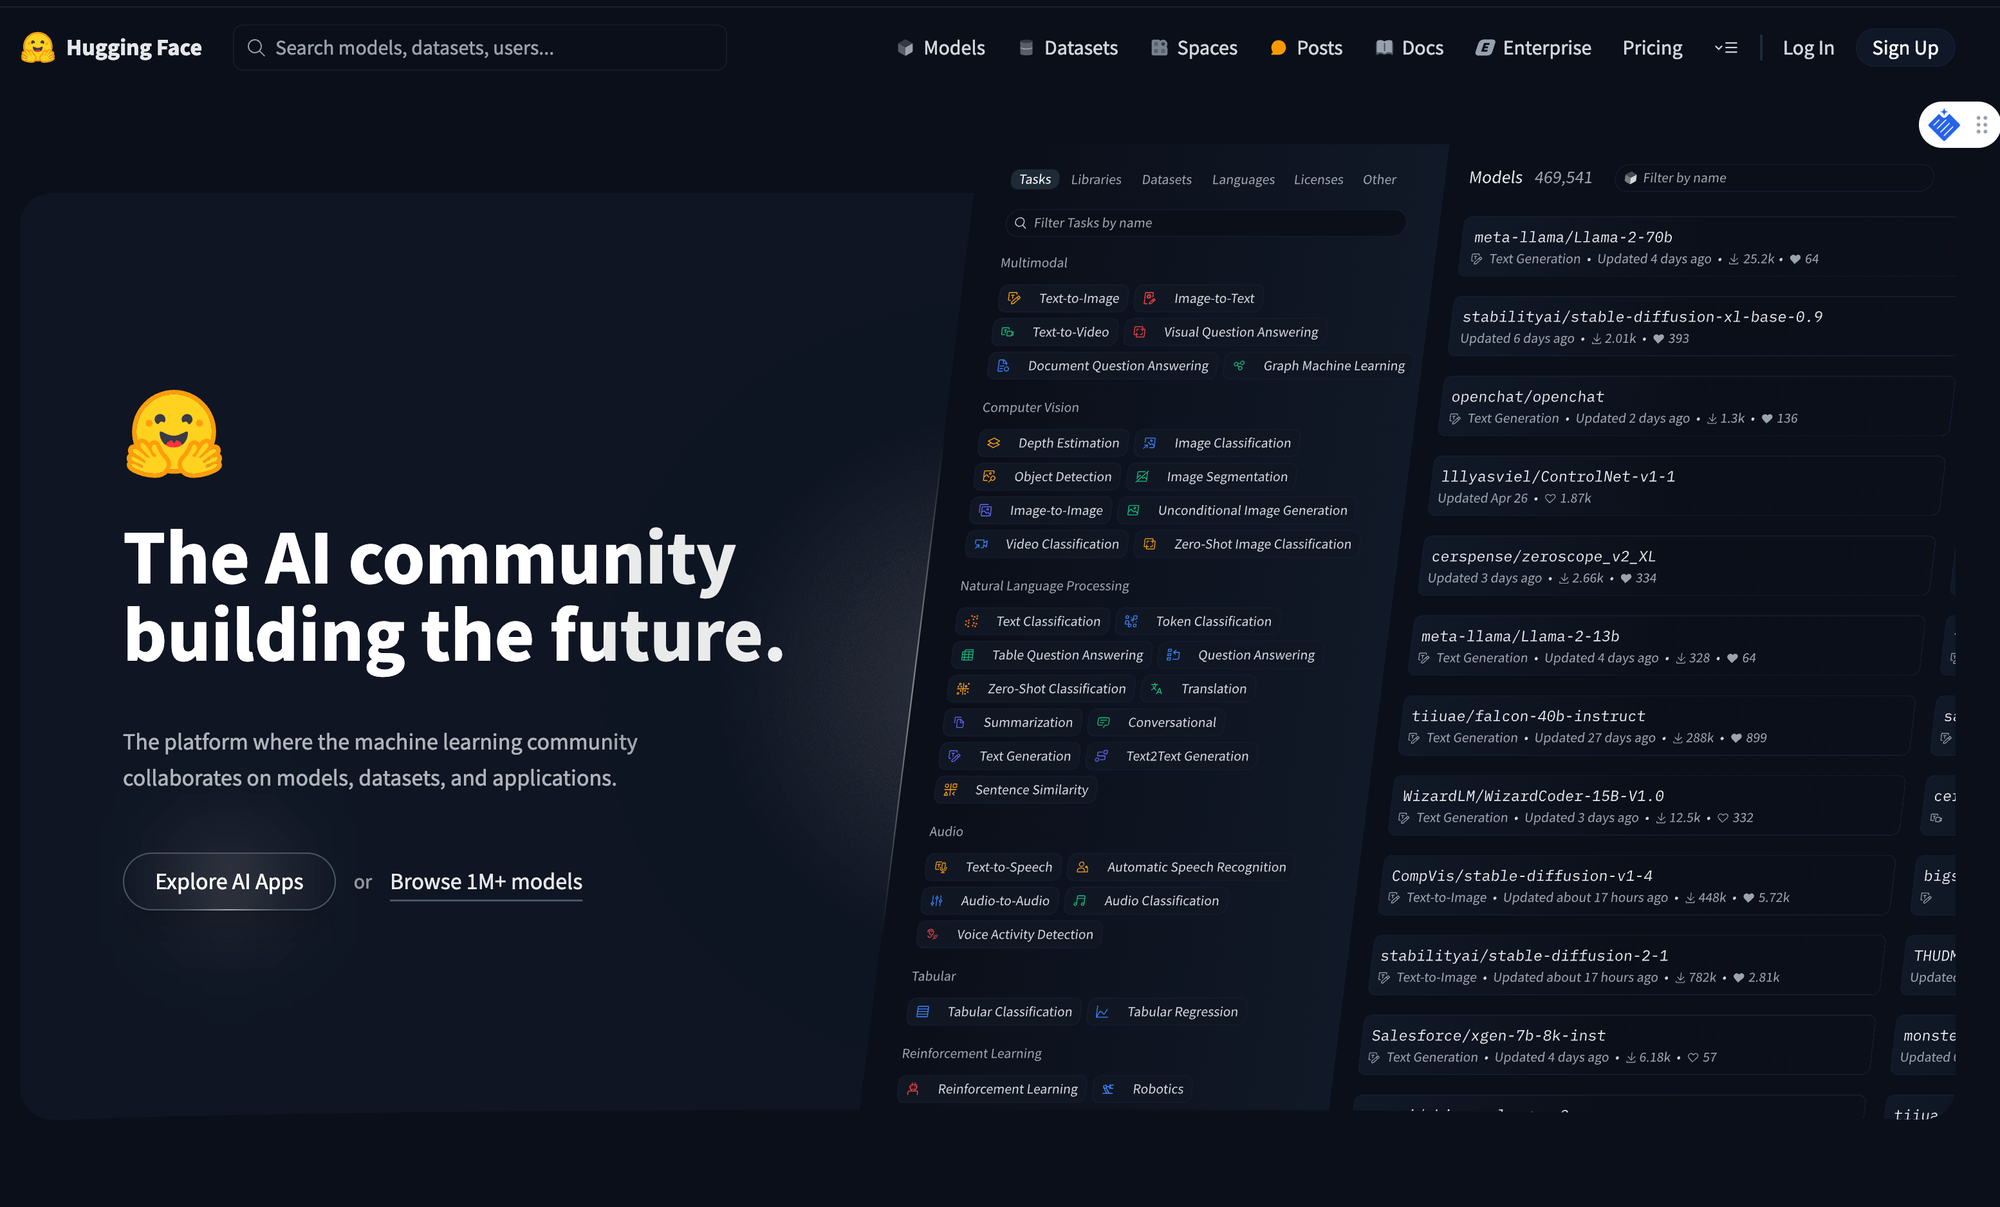
Task: Select the Tasks tab
Action: click(1035, 179)
